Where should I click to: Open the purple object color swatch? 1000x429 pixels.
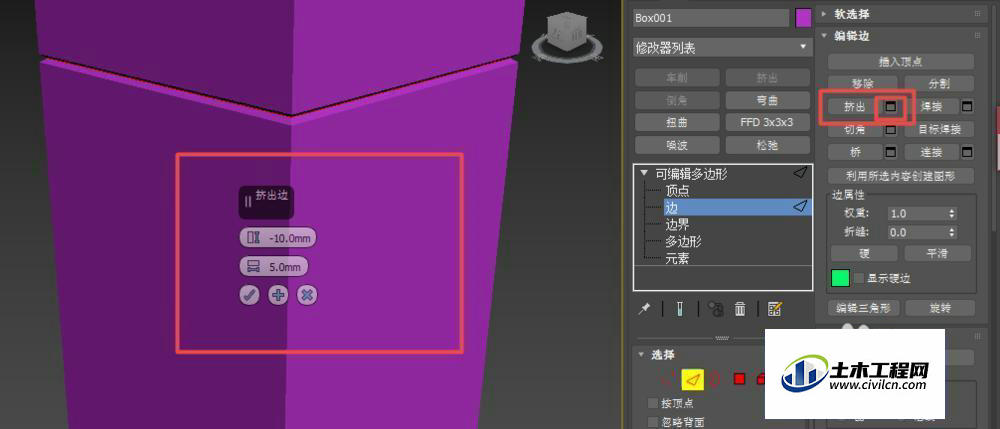803,18
